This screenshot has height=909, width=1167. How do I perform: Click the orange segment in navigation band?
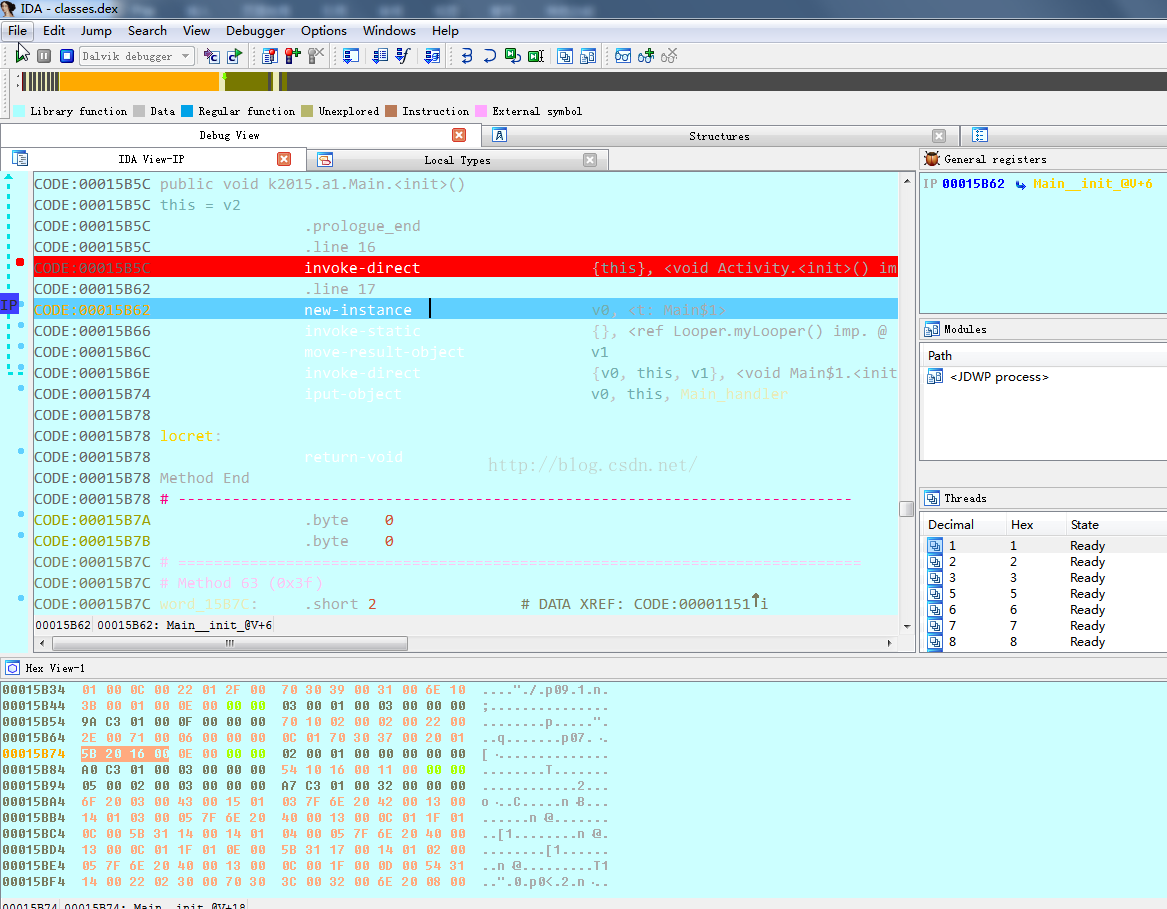(x=139, y=81)
